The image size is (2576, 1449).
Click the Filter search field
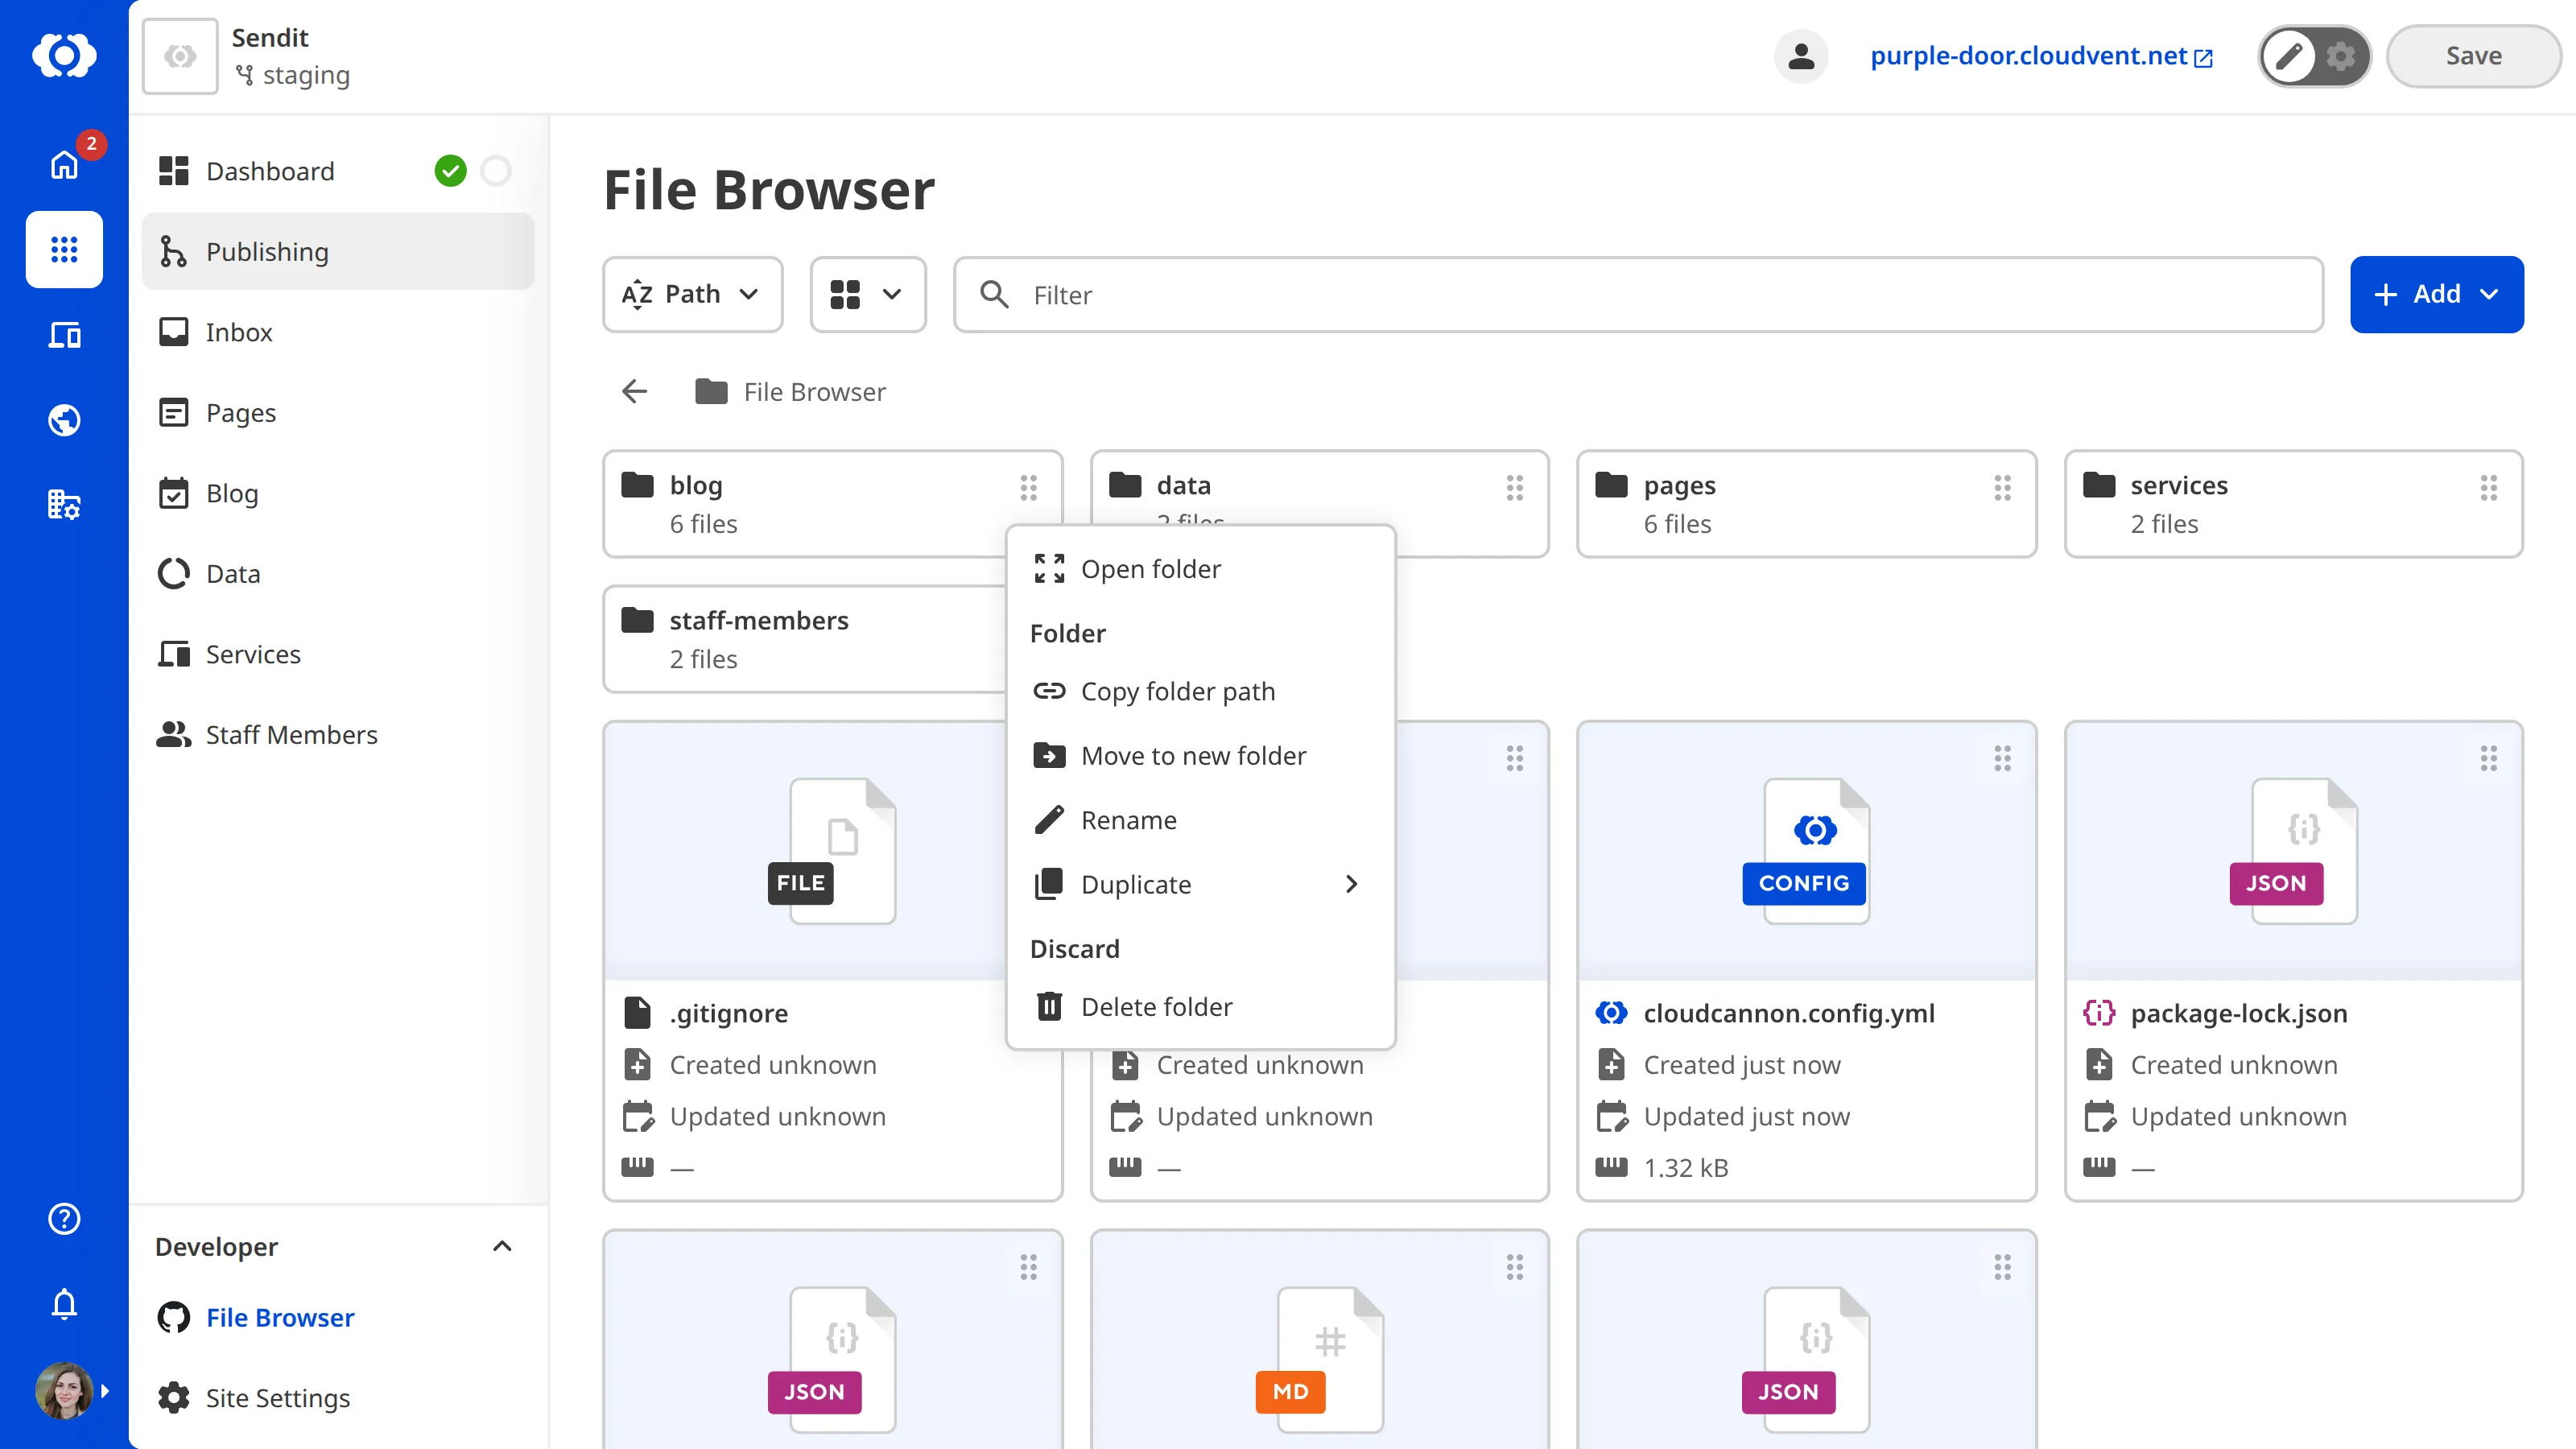point(1638,294)
